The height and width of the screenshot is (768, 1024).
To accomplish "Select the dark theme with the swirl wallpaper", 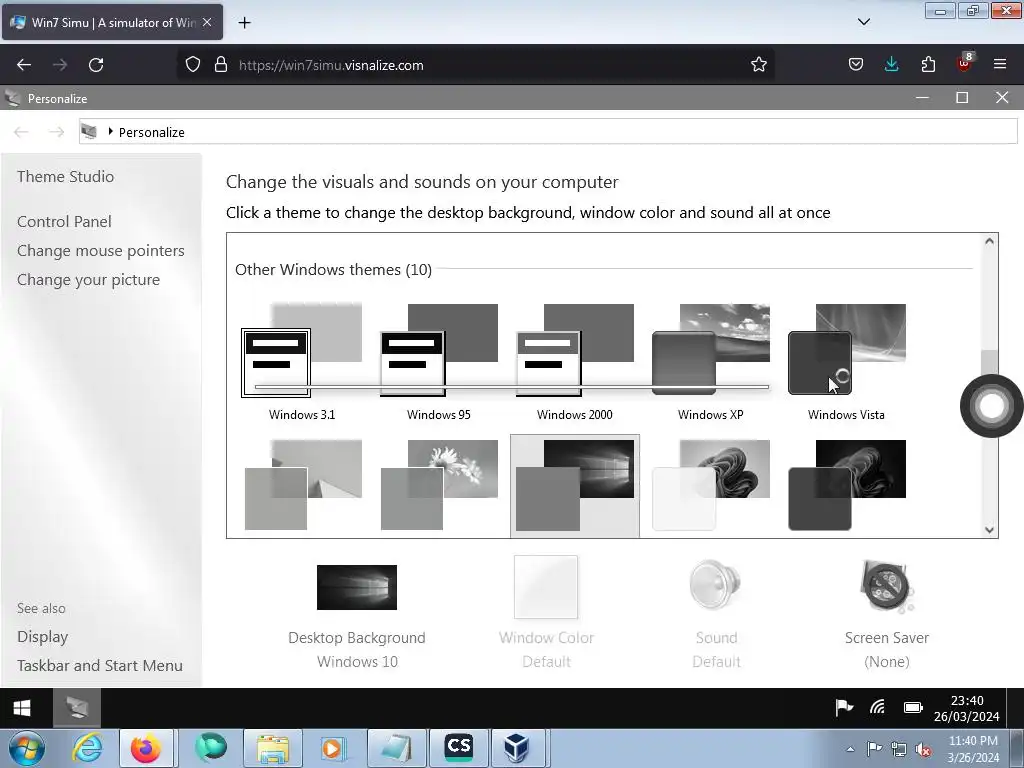I will (846, 486).
